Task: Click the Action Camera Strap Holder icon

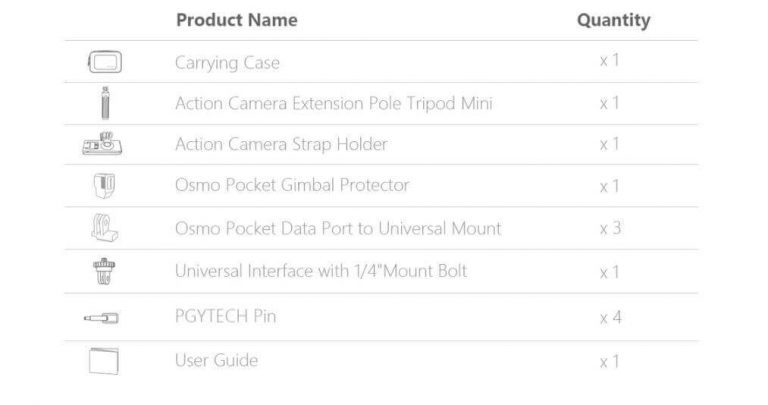Action: tap(102, 143)
